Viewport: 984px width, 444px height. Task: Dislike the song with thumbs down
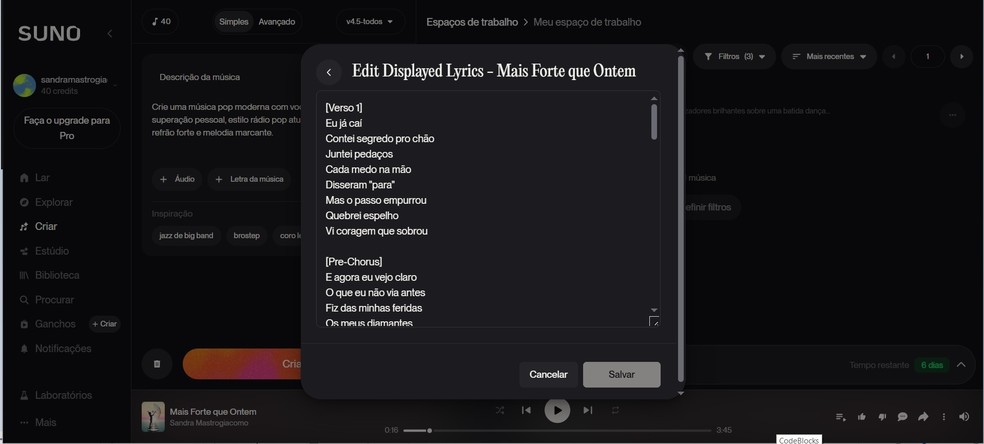coord(882,417)
